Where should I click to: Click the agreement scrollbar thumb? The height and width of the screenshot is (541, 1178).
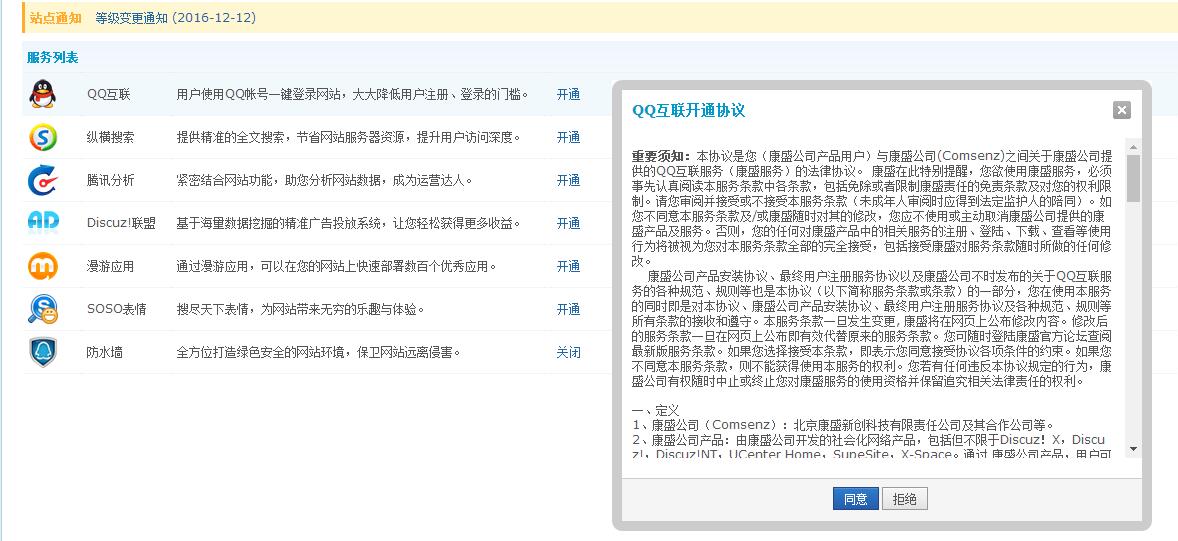[x=1134, y=179]
